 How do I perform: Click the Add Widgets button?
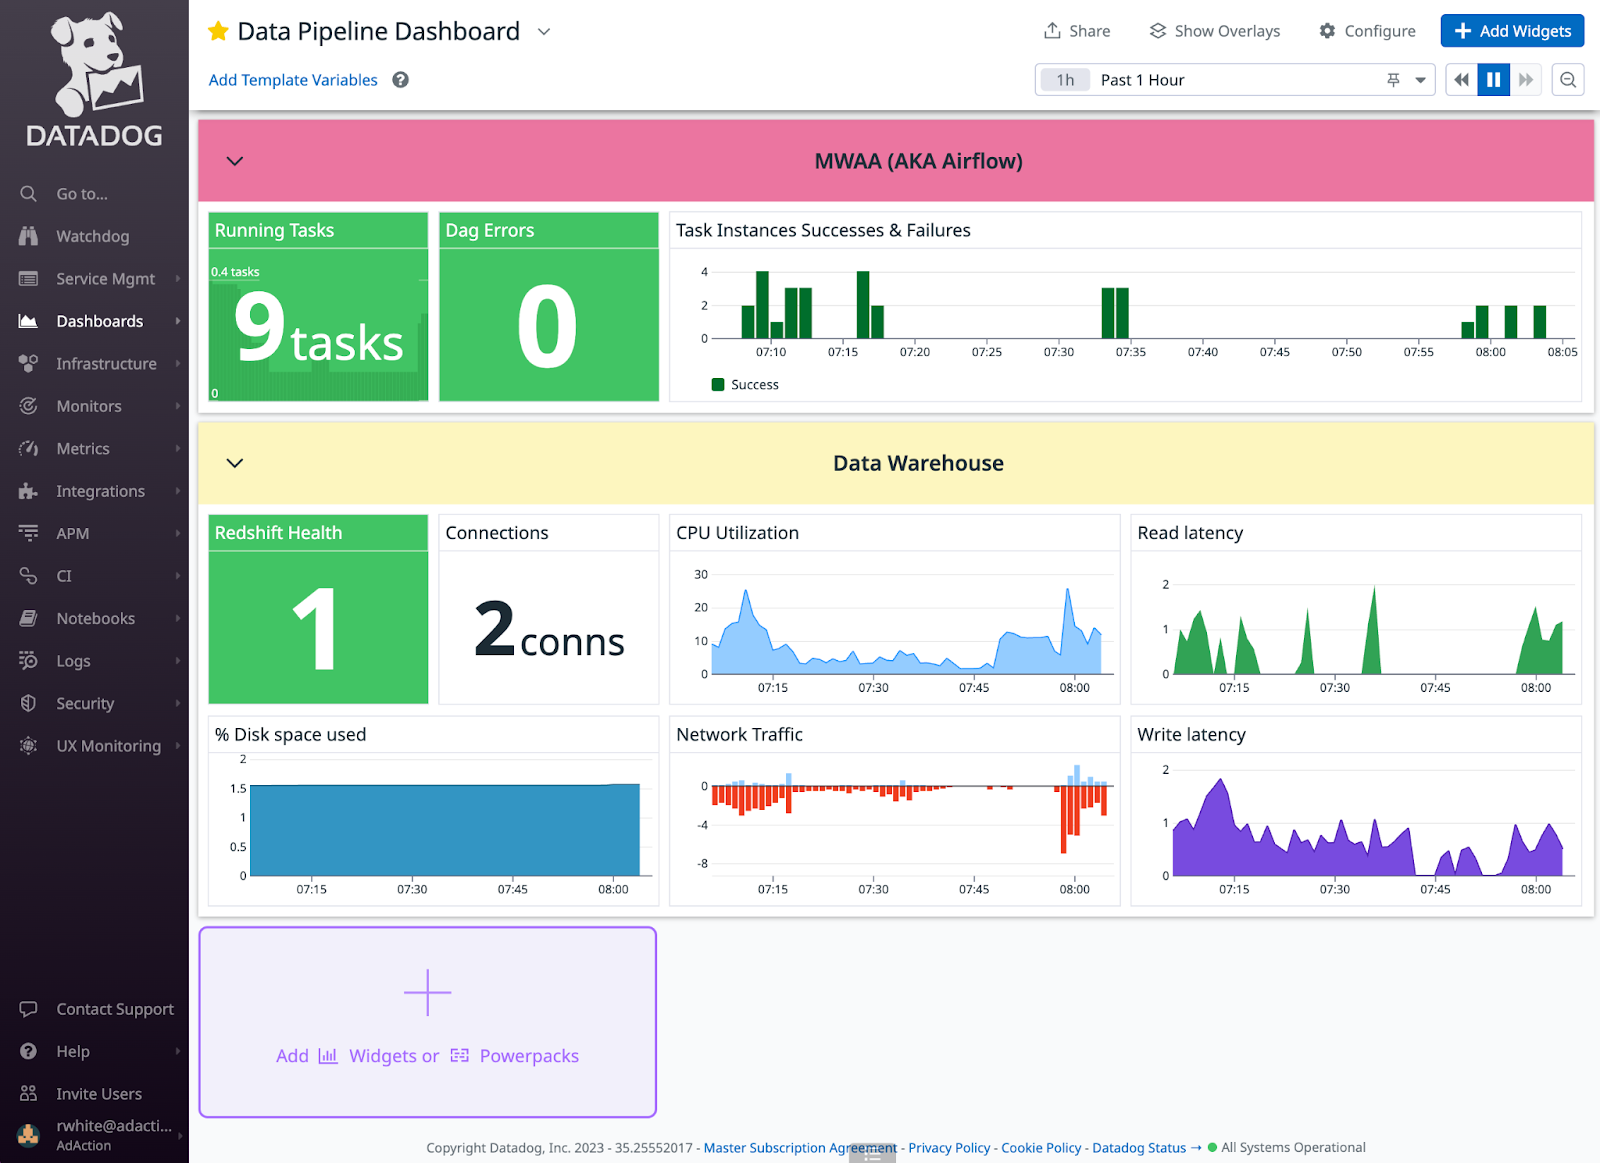pyautogui.click(x=1512, y=31)
